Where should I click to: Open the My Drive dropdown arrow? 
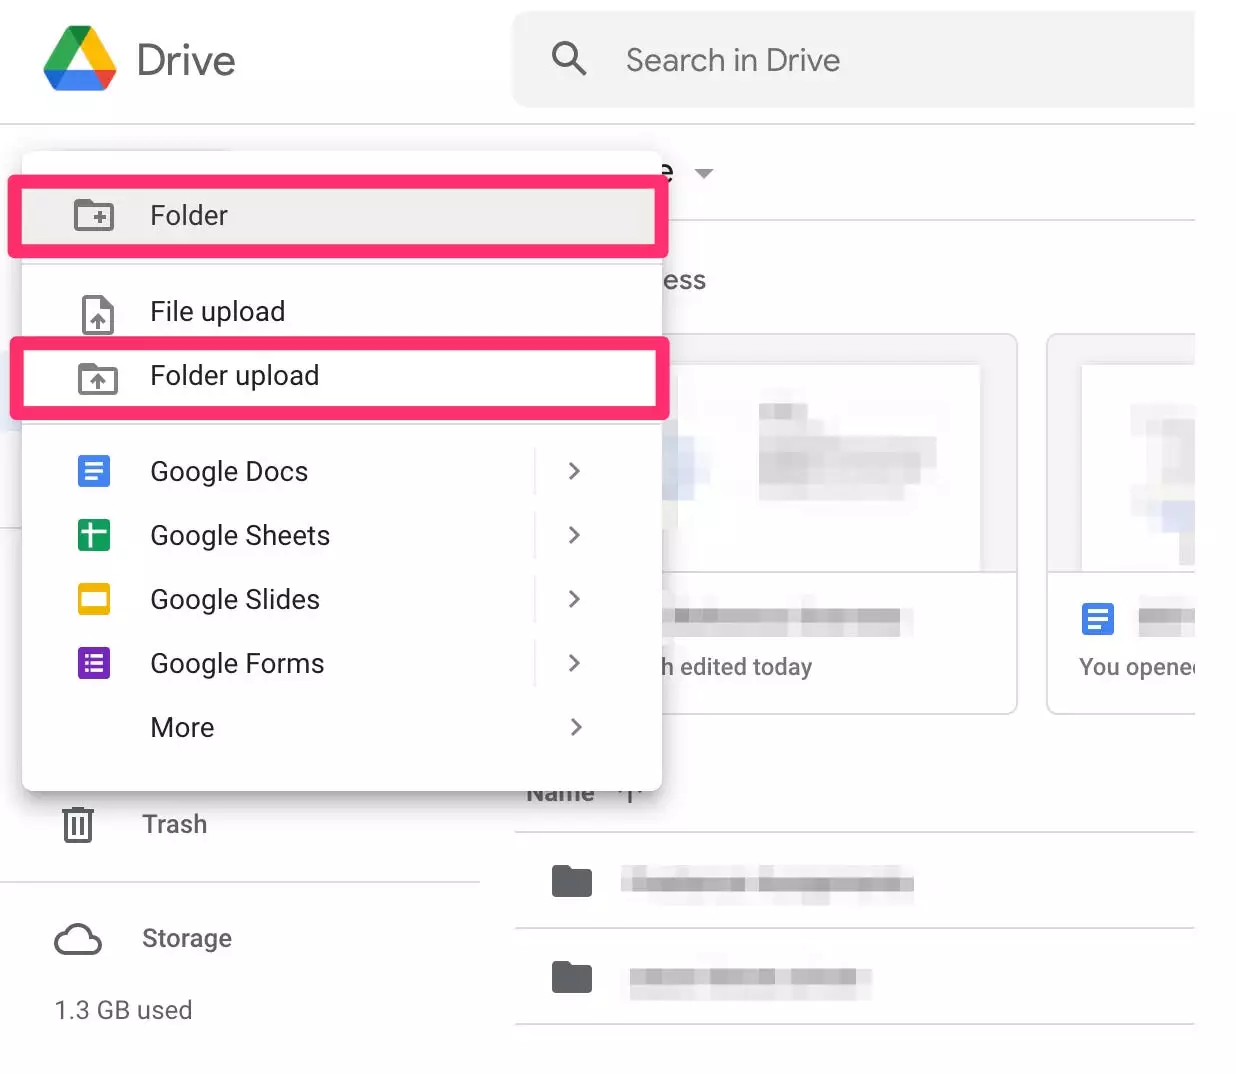[x=704, y=173]
